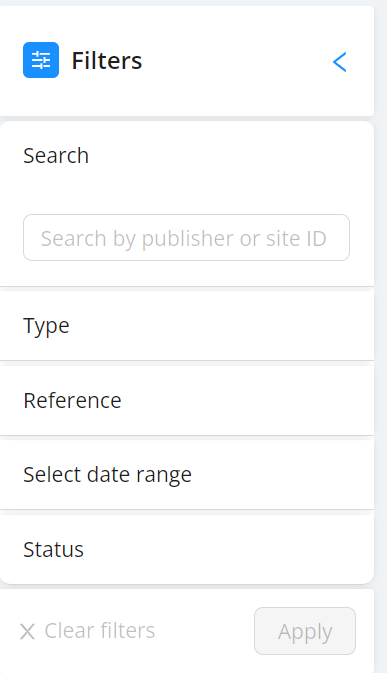Click the Filters heading title
The height and width of the screenshot is (673, 387).
tap(106, 61)
